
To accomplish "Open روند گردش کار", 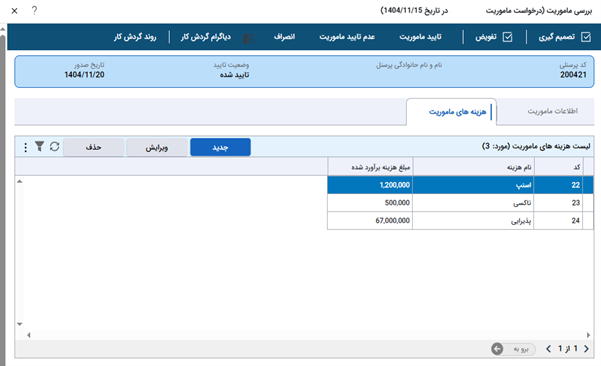I will (135, 37).
